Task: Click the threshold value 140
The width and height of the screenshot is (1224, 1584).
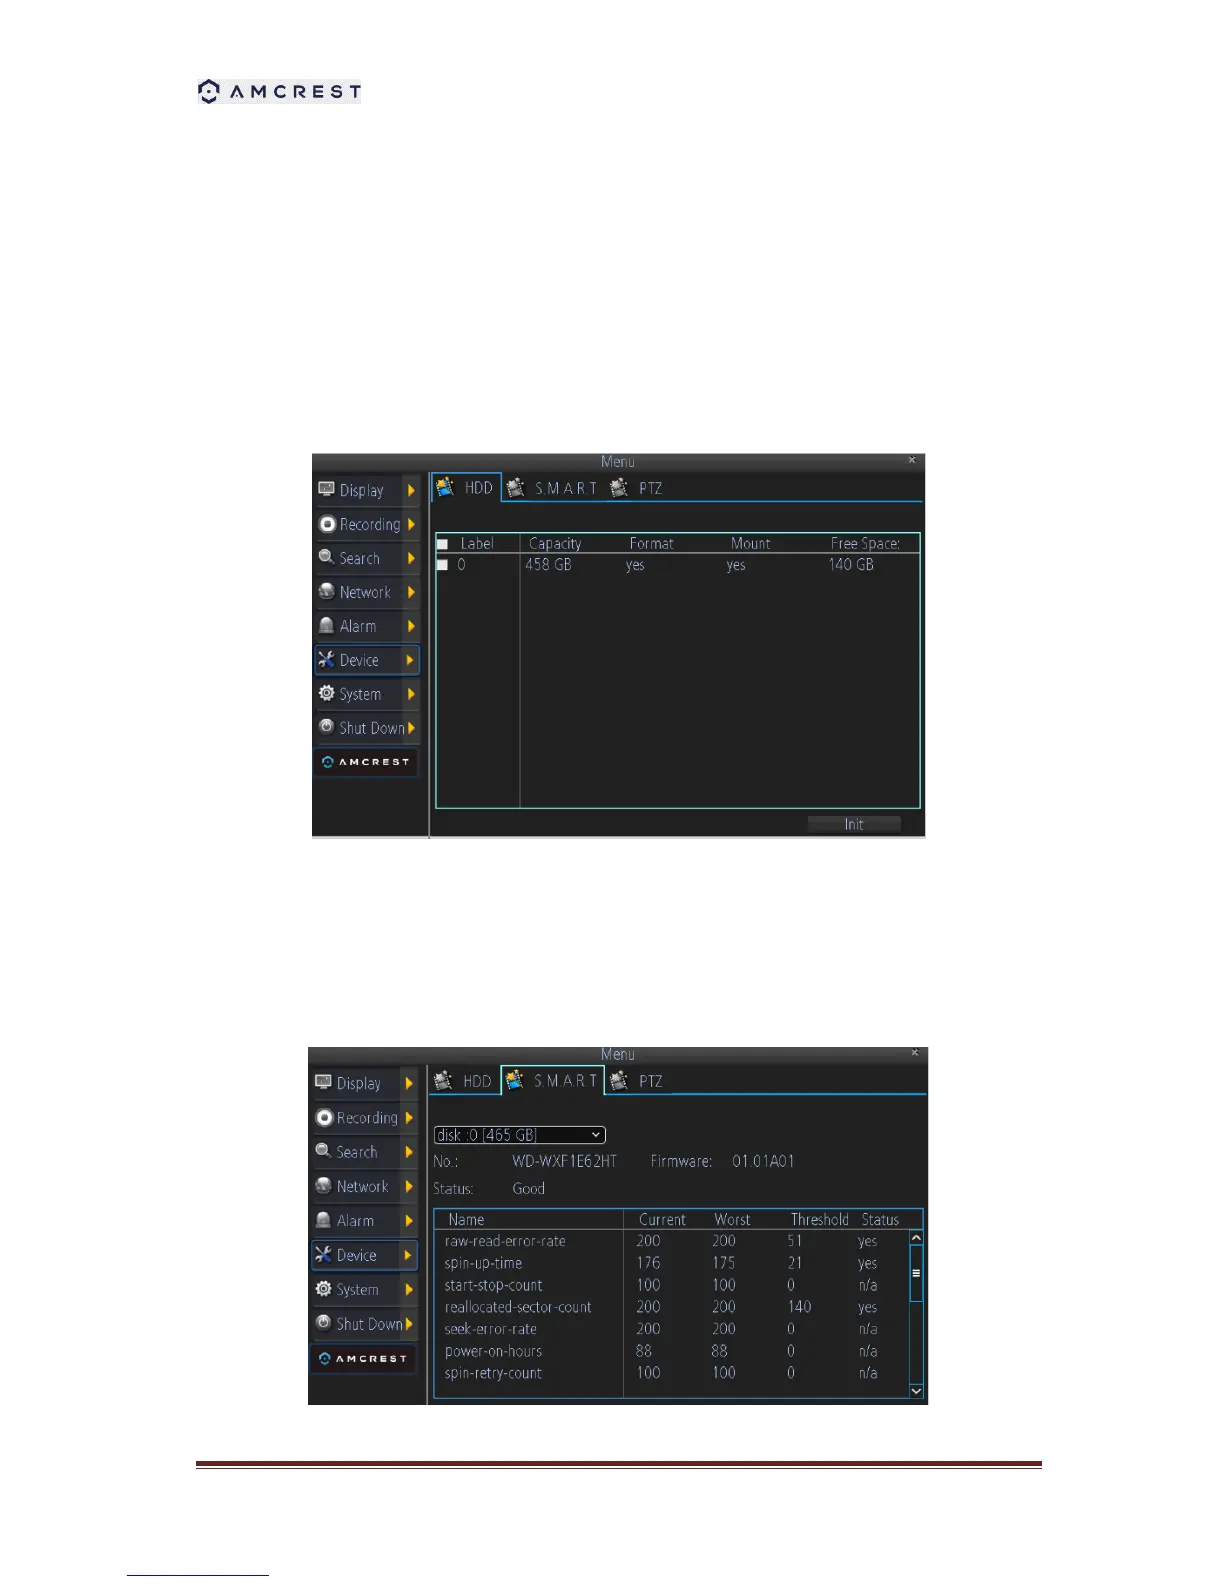Action: click(799, 1307)
